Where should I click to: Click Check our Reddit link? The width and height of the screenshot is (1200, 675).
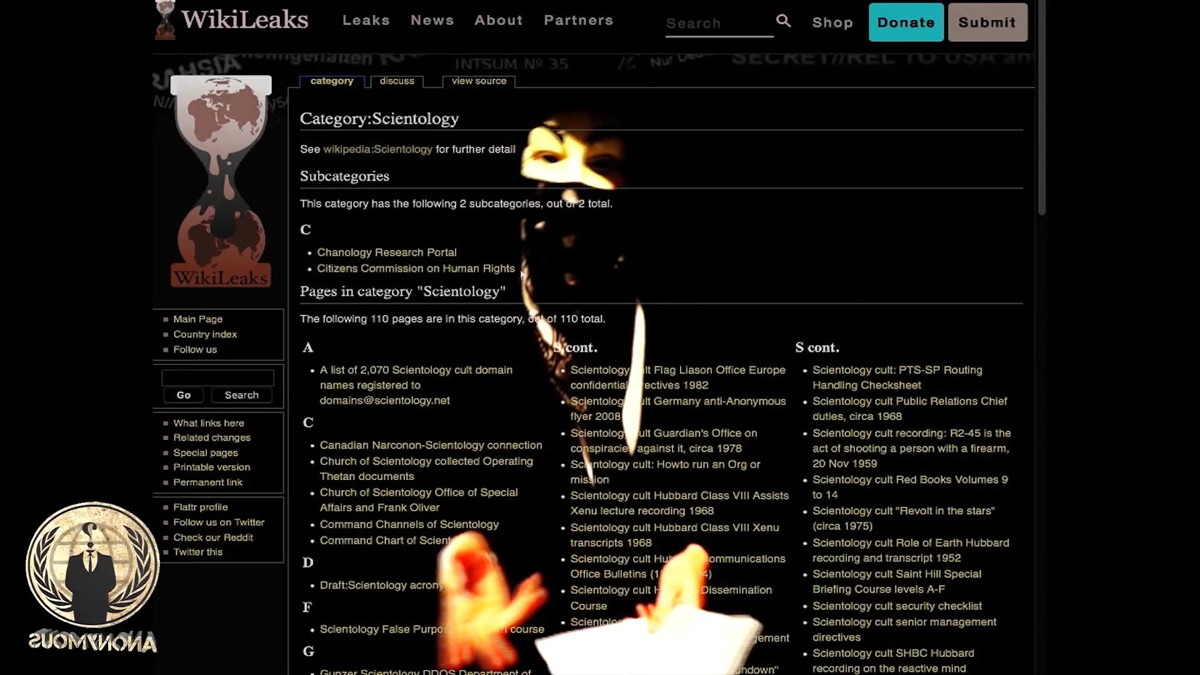point(213,537)
